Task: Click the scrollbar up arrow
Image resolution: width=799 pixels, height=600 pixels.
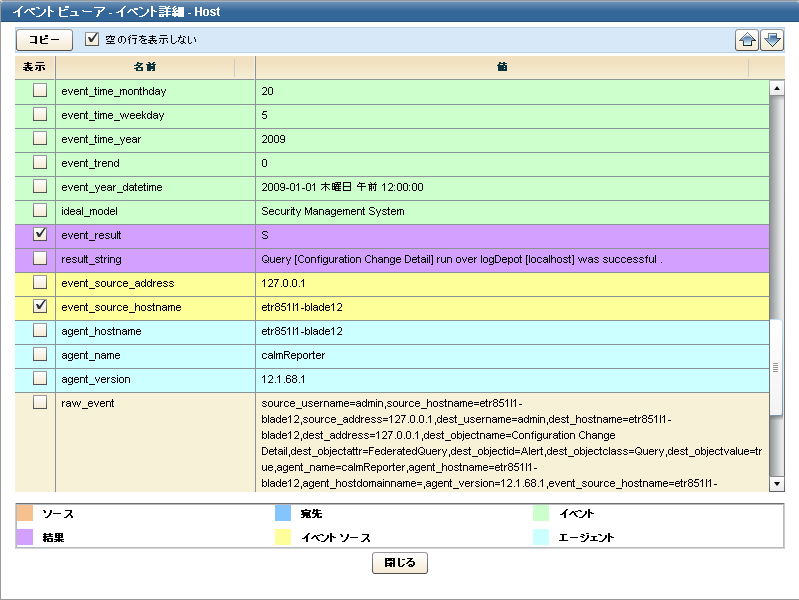Action: (x=776, y=88)
